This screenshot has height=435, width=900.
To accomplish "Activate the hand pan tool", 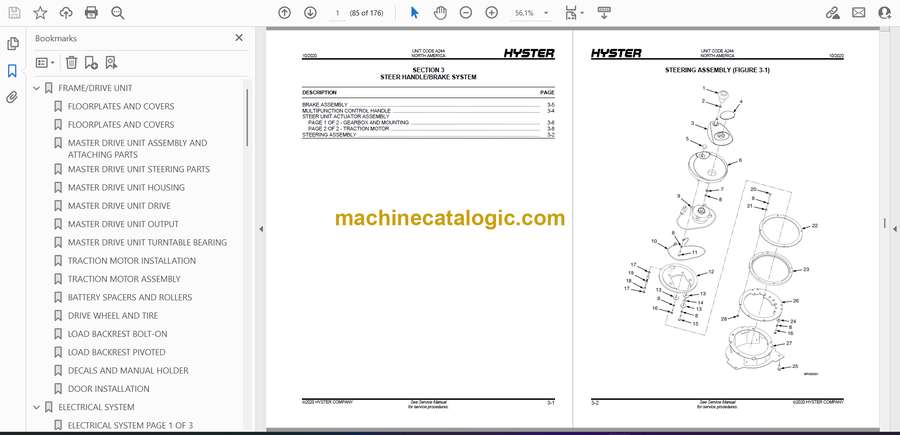I will pos(440,13).
